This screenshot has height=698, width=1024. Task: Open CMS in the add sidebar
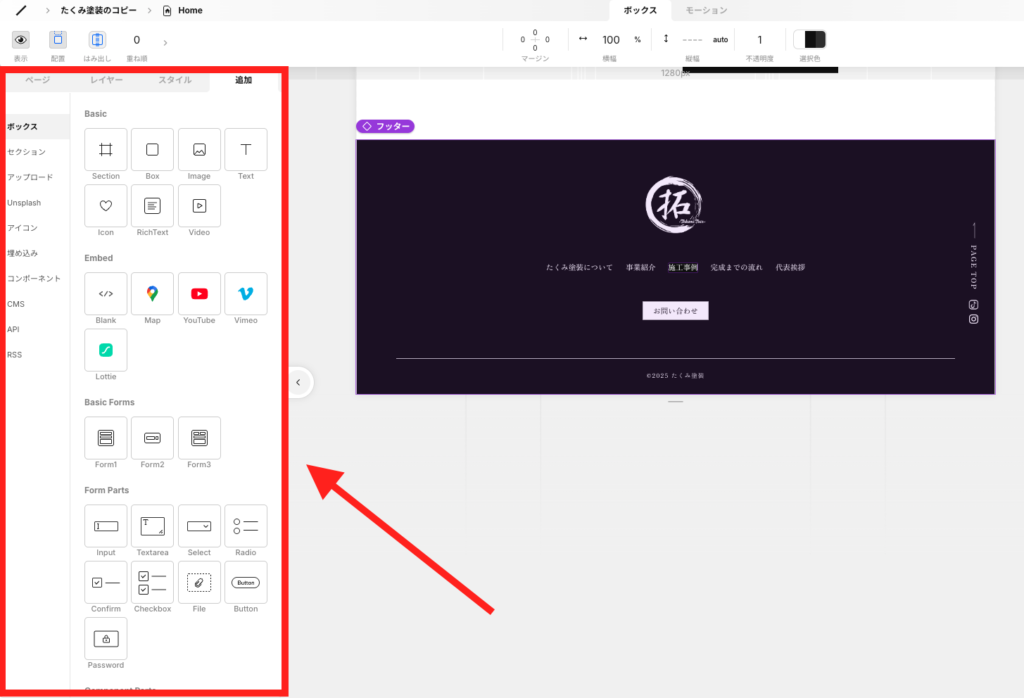(16, 304)
